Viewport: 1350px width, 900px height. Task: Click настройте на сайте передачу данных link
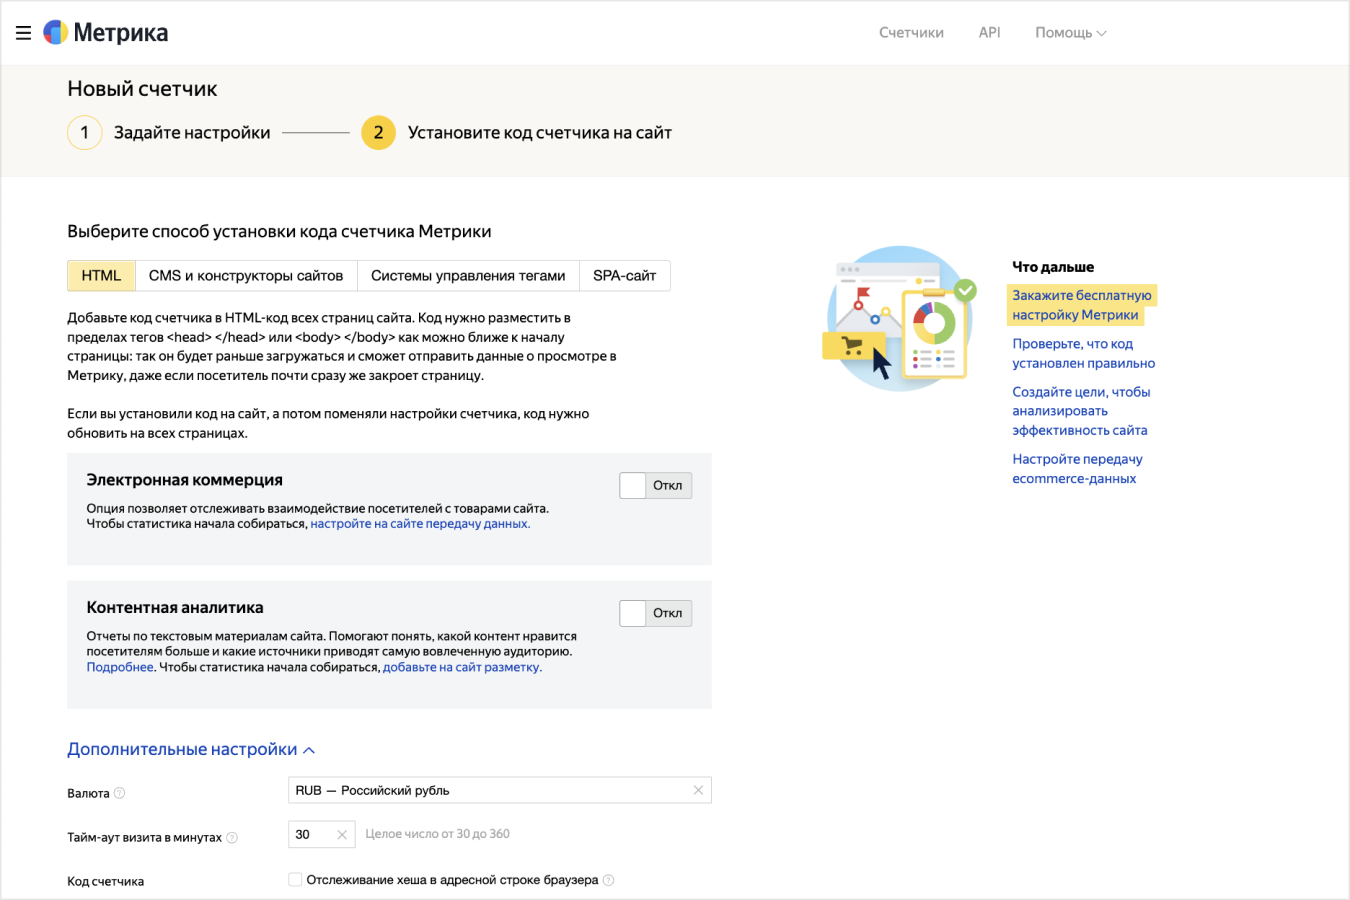(420, 524)
